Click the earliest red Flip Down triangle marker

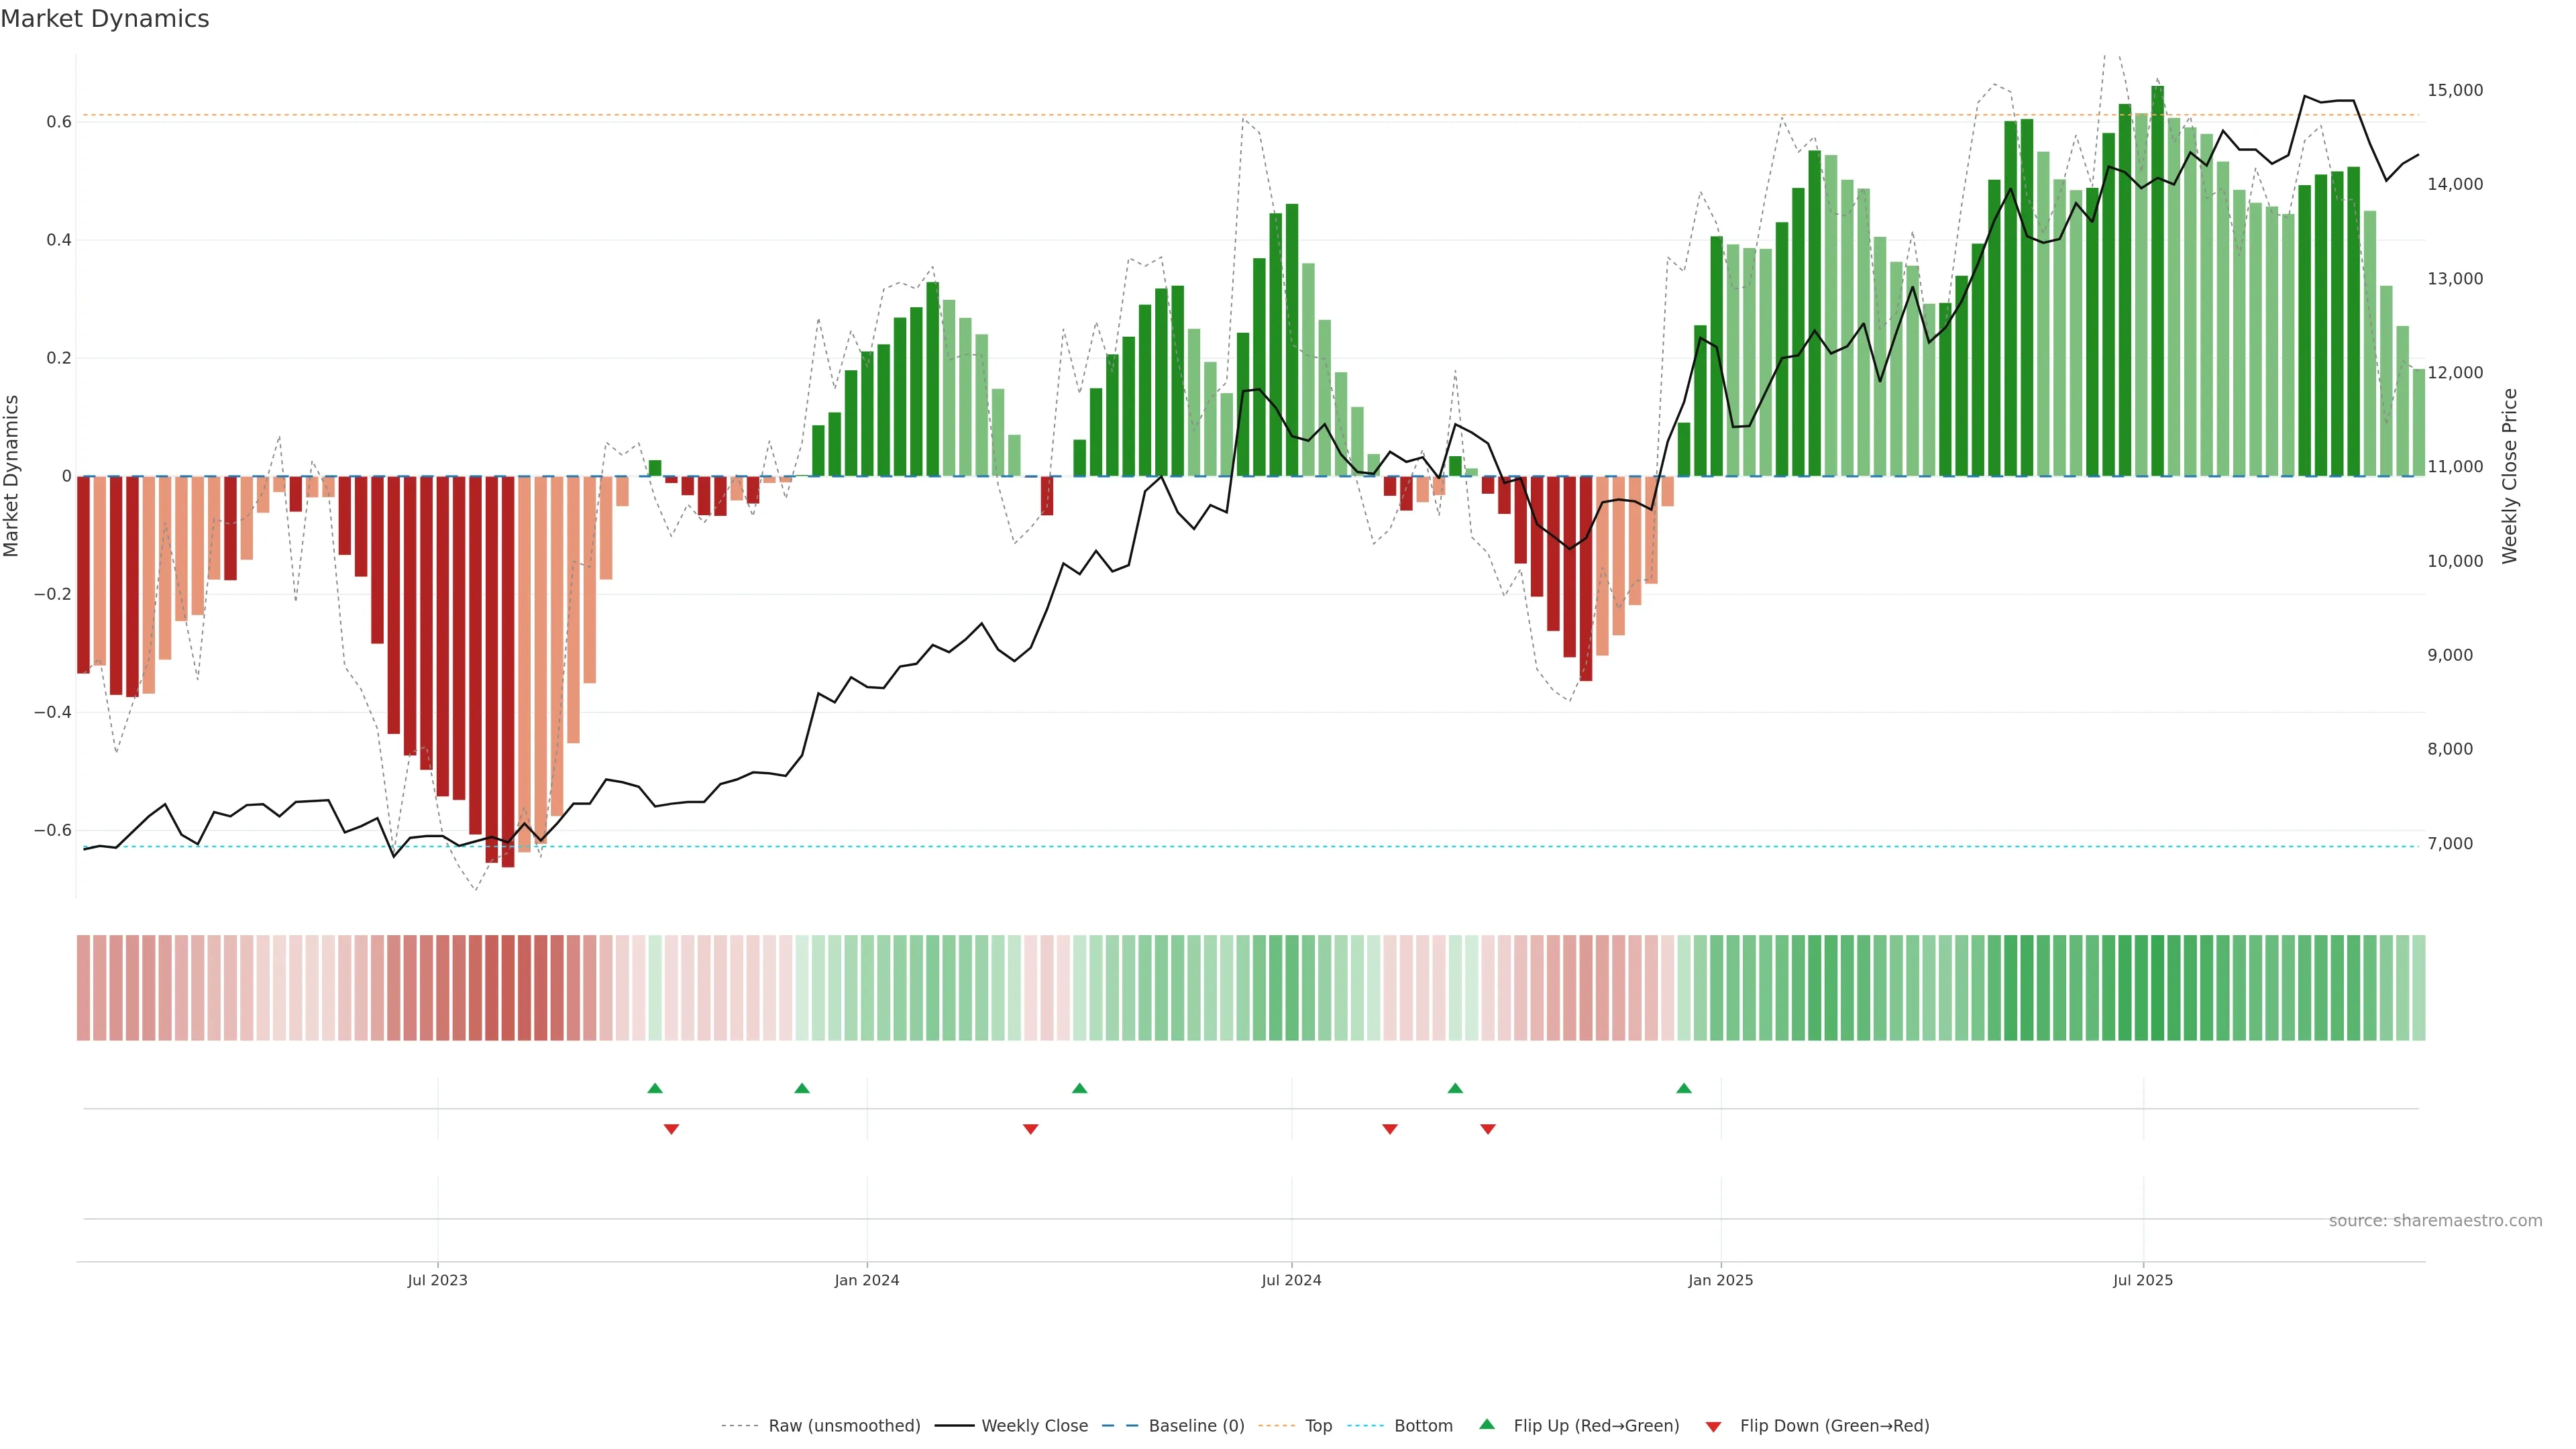click(x=671, y=1129)
